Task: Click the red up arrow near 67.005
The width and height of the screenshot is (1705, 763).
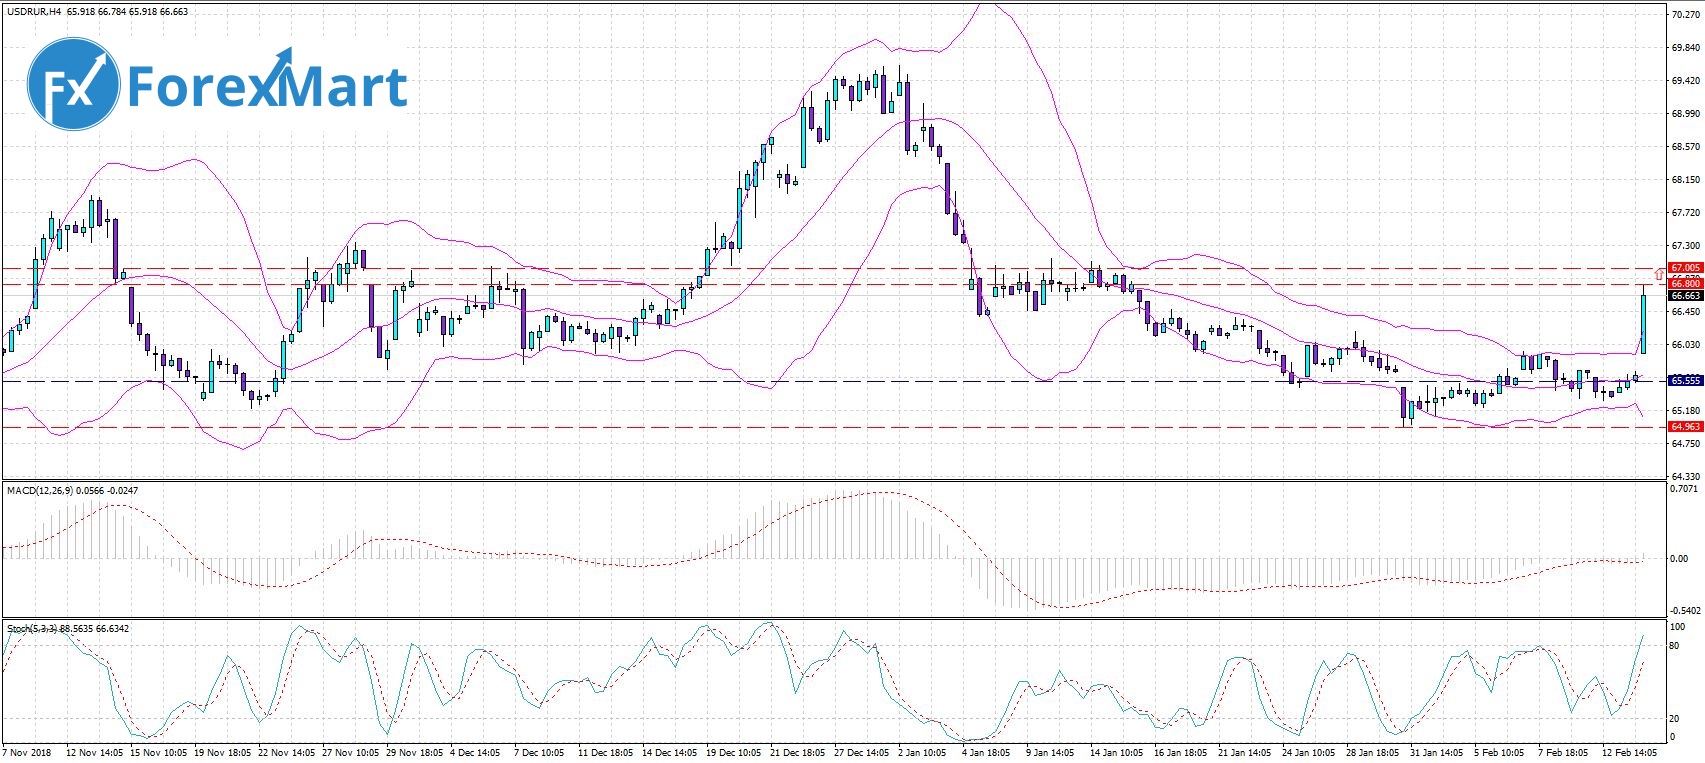Action: point(1660,270)
